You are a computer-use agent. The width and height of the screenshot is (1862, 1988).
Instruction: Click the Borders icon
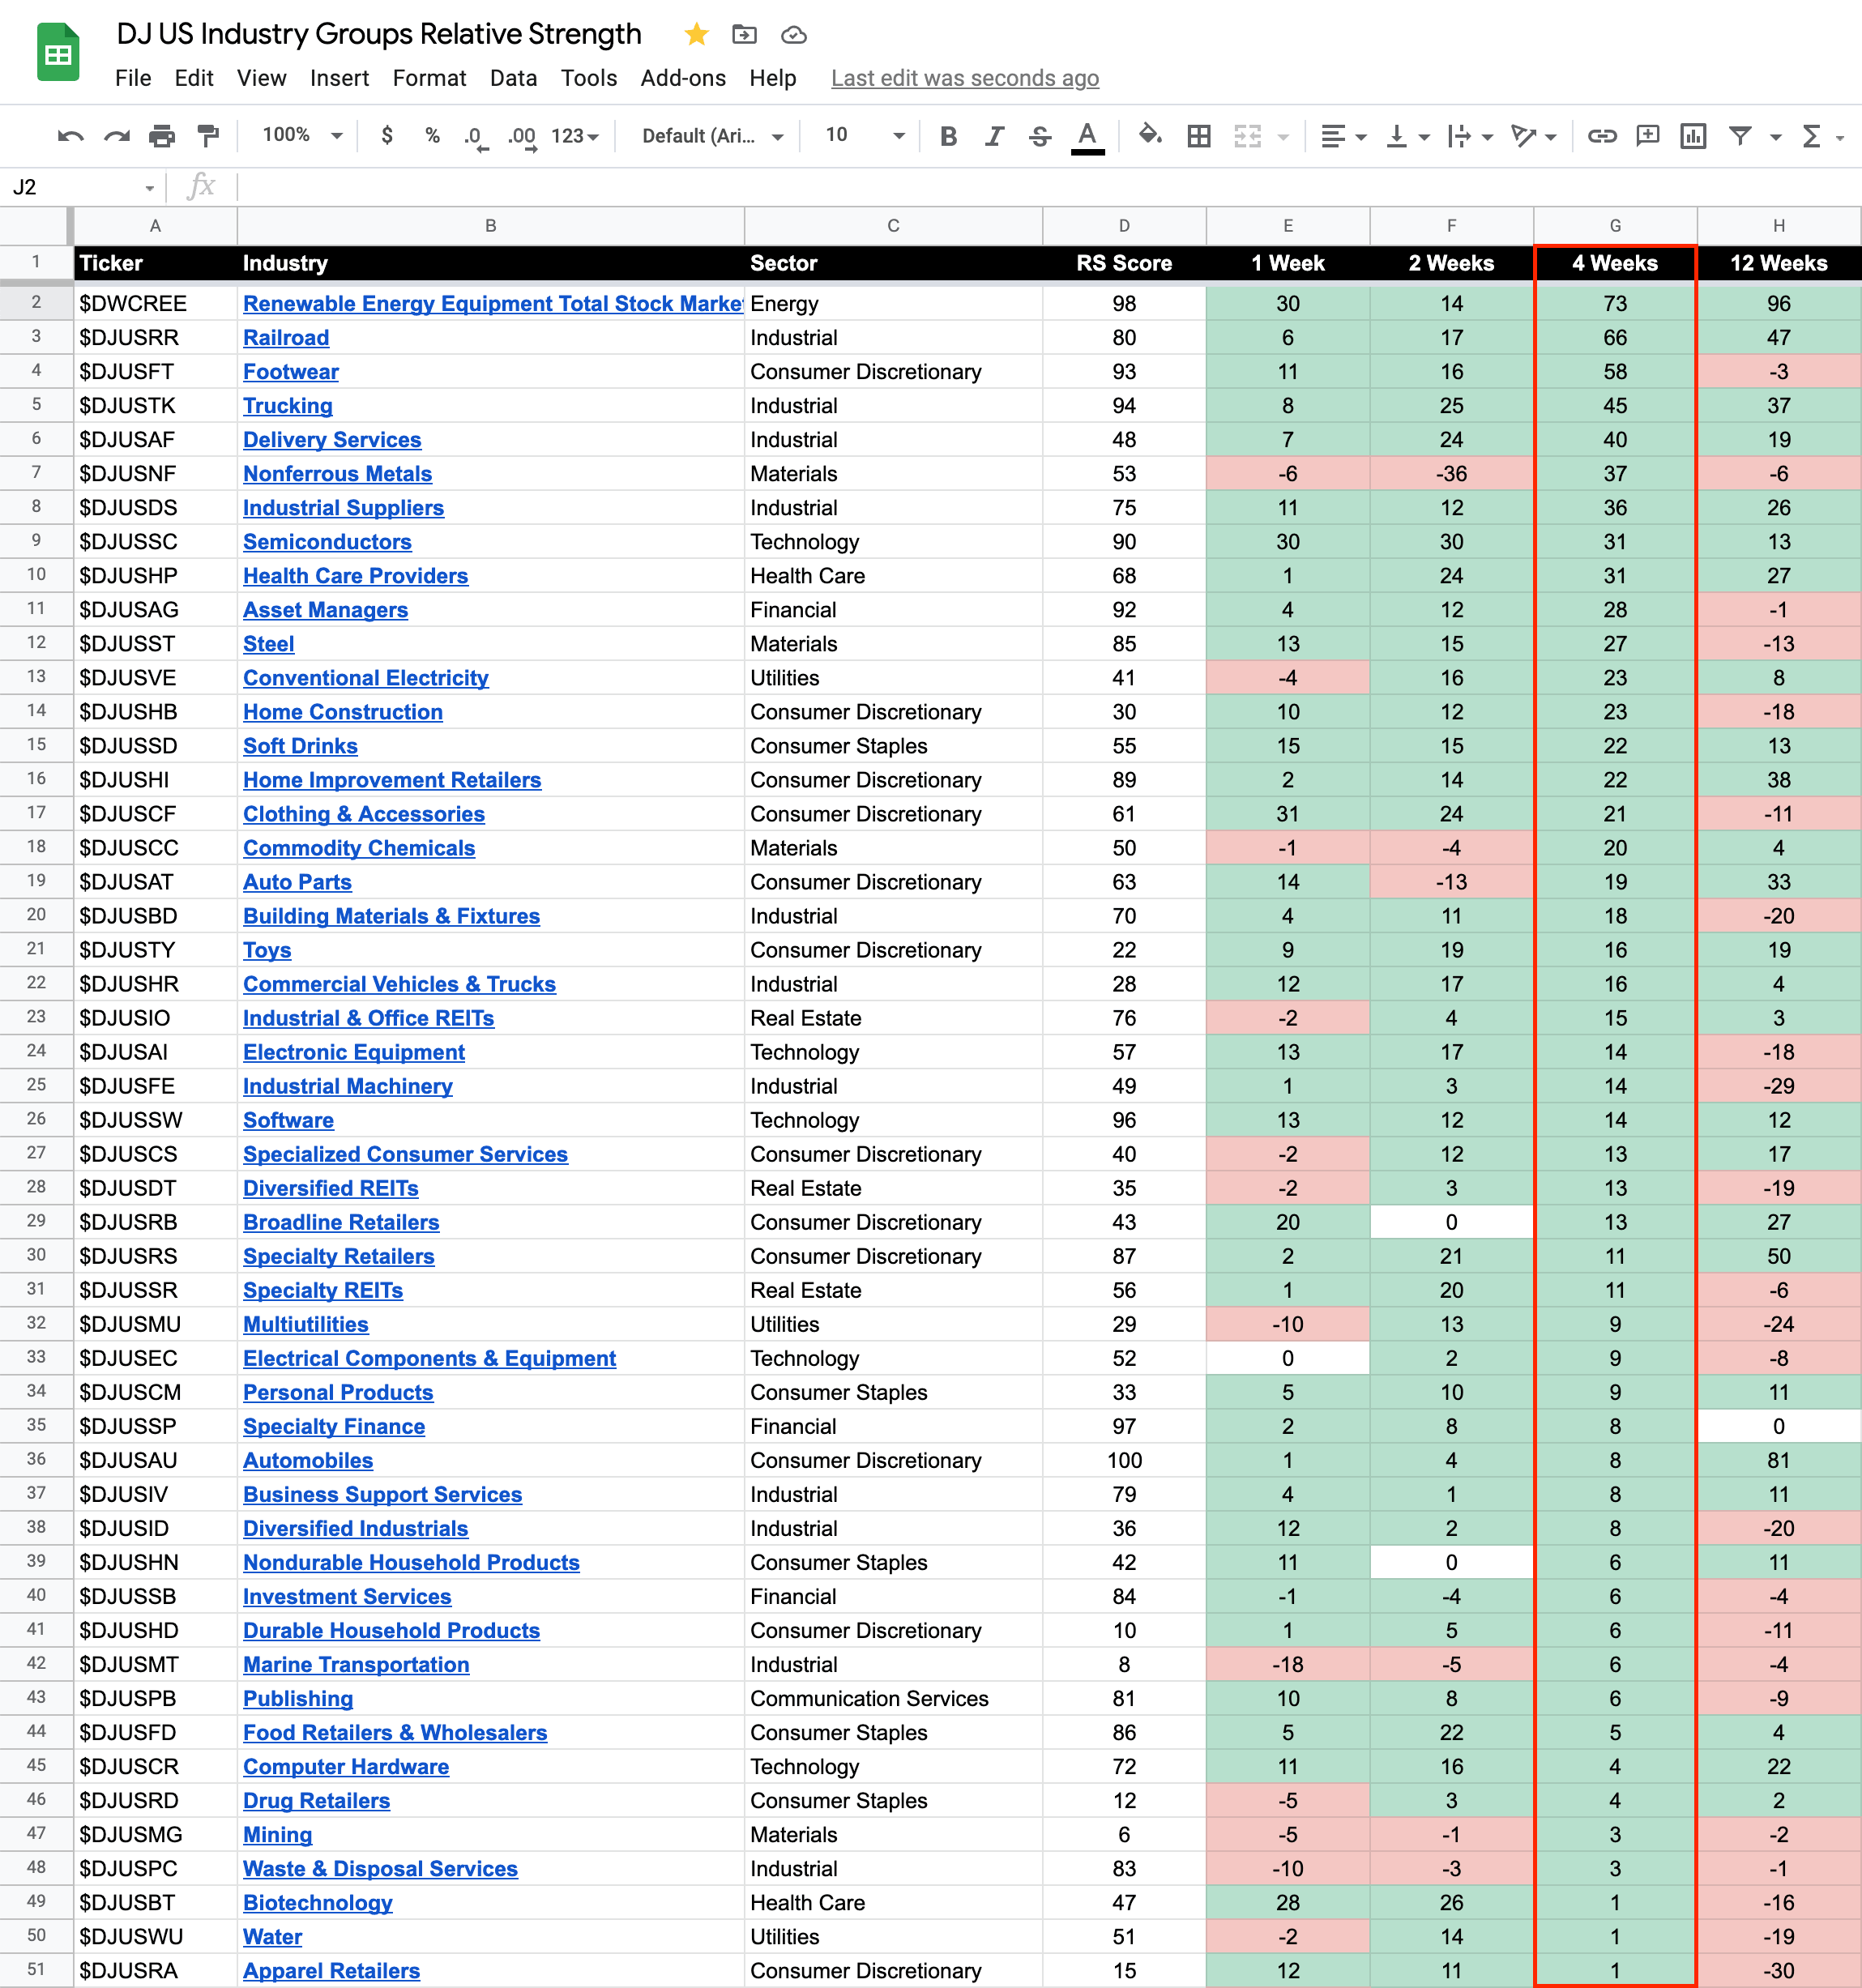1198,136
